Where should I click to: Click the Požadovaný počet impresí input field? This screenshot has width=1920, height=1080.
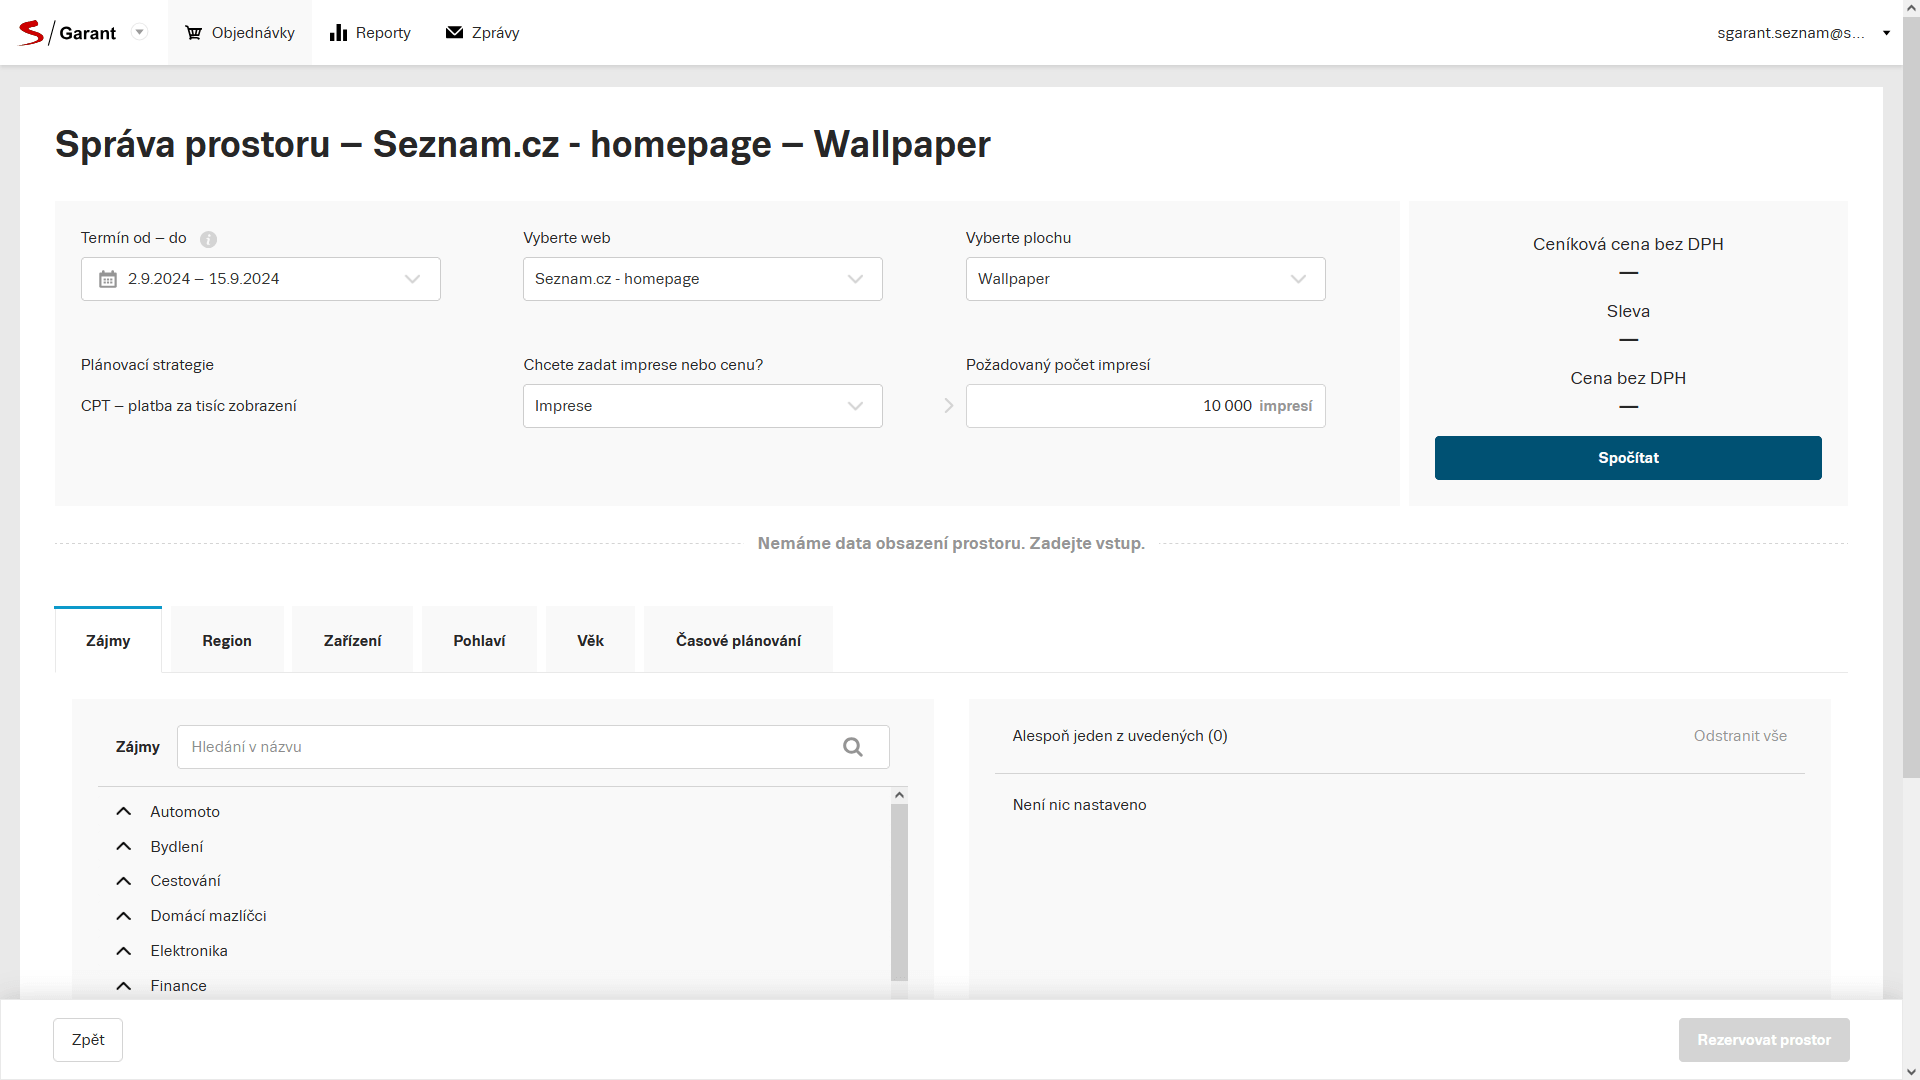(1100, 406)
